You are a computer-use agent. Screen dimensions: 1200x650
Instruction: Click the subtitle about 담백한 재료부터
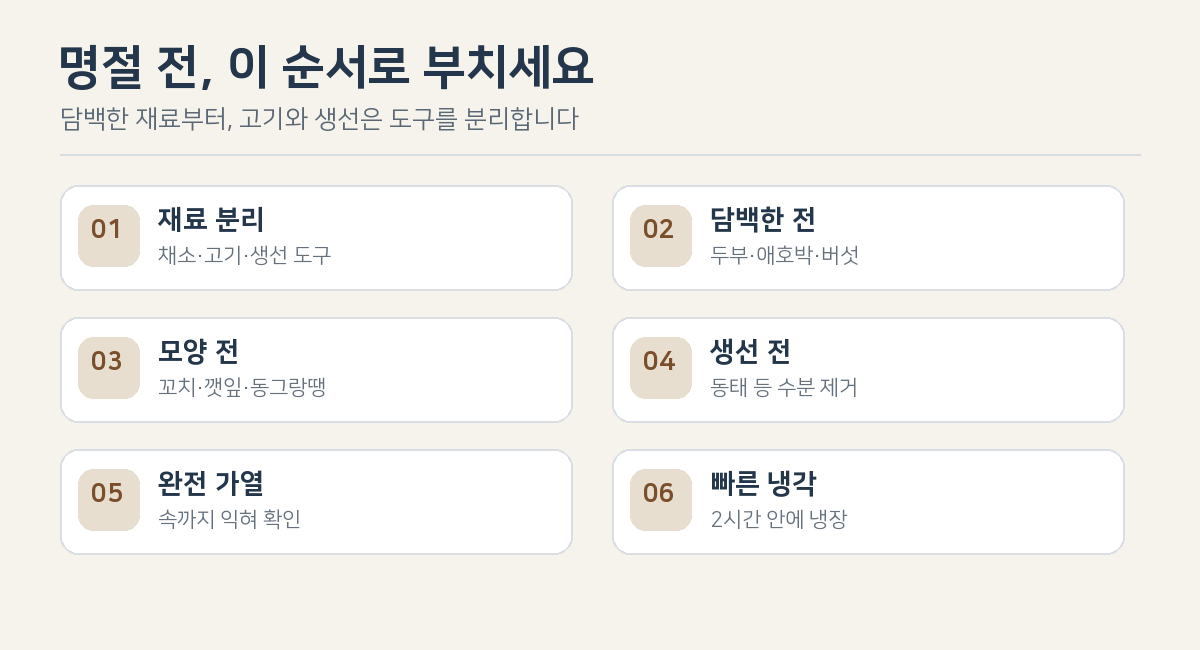click(x=319, y=119)
